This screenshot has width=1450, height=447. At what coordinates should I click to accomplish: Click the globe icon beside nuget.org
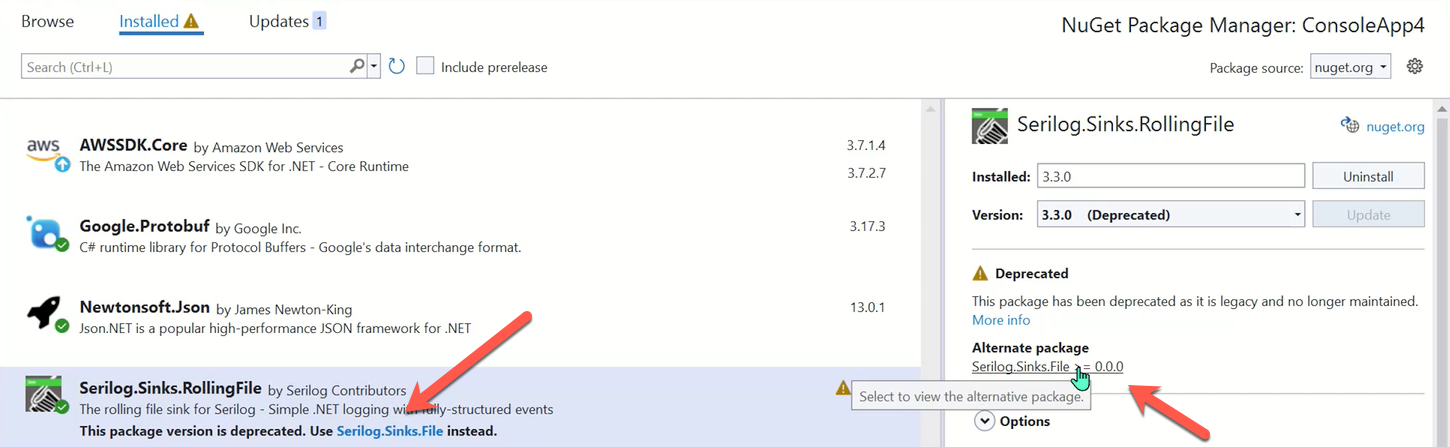coord(1351,126)
